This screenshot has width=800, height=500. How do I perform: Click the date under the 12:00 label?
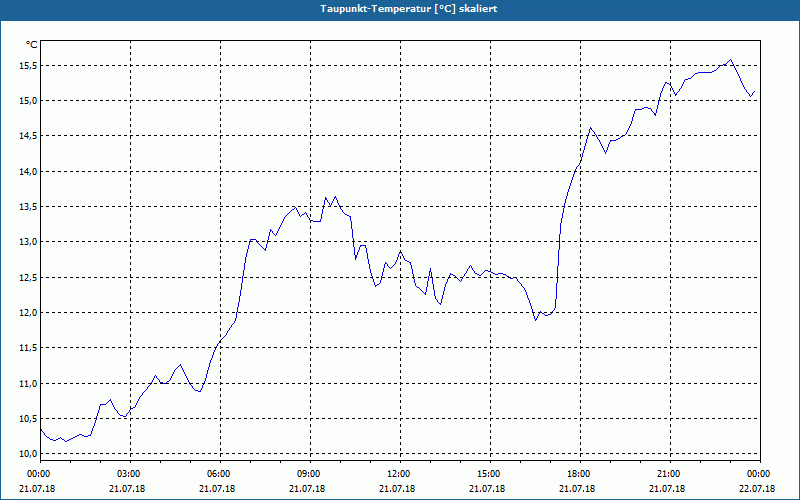tap(397, 489)
